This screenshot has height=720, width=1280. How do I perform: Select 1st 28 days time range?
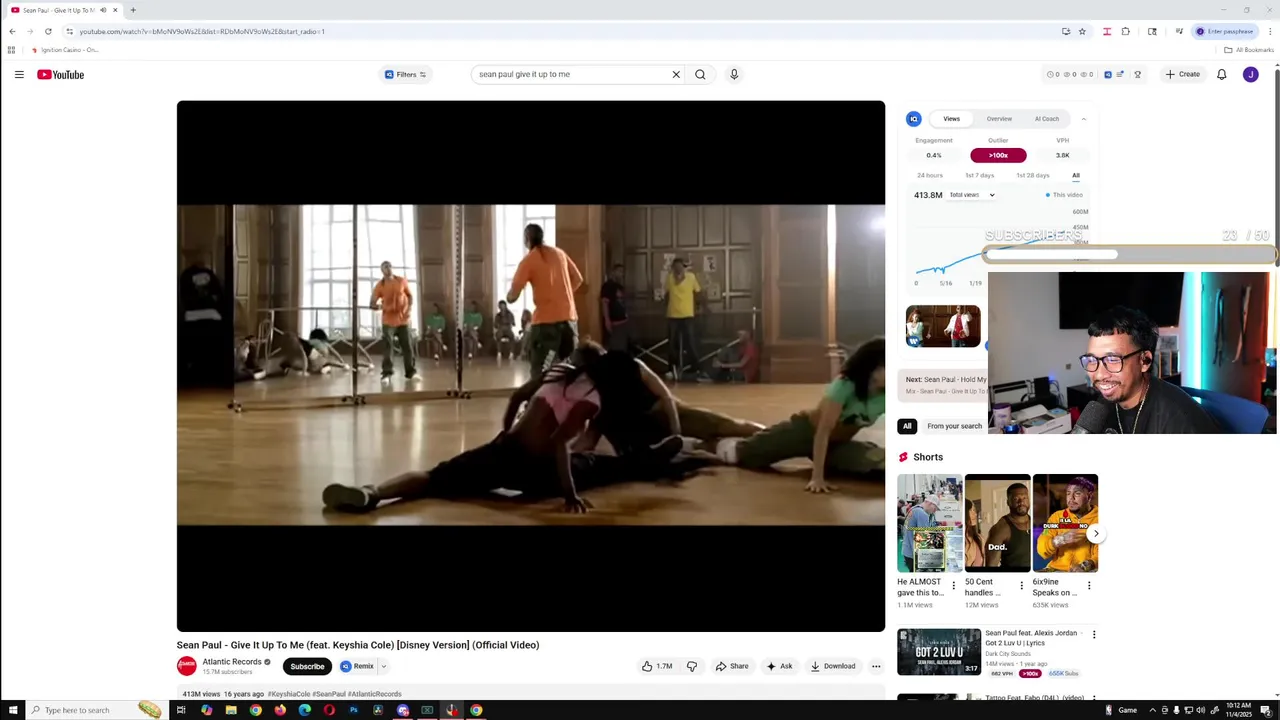tap(1033, 175)
